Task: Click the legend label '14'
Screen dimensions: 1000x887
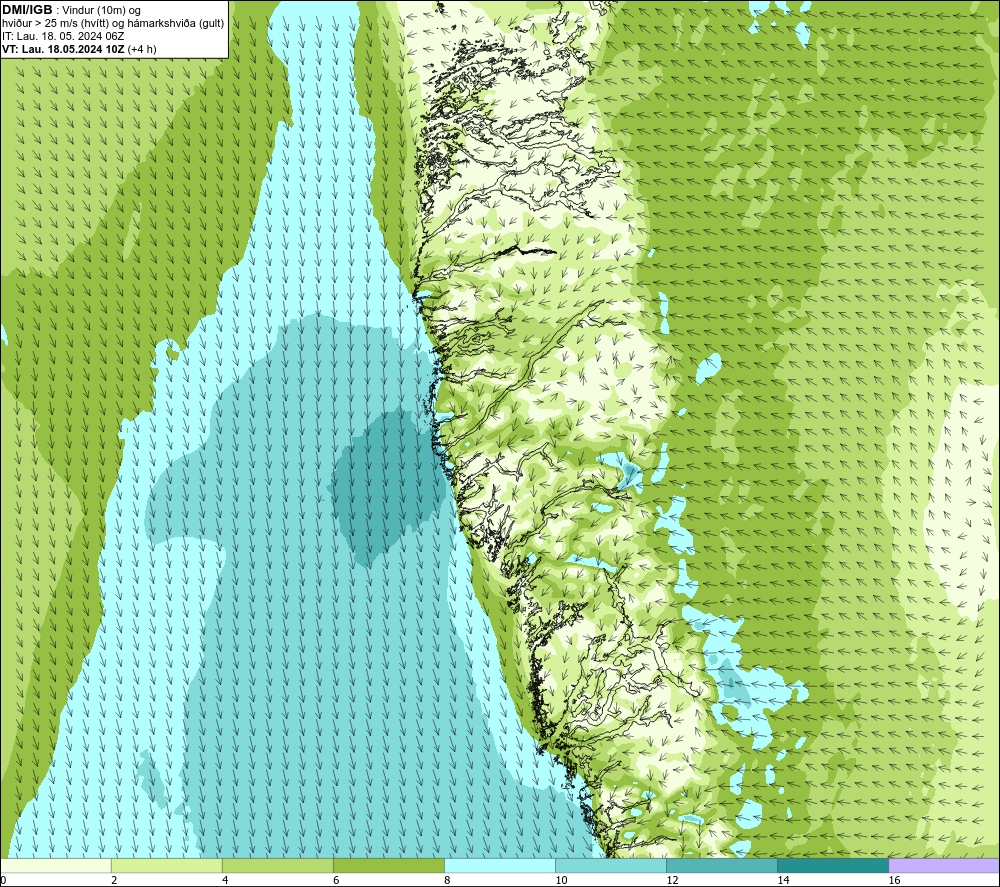Action: pyautogui.click(x=783, y=880)
